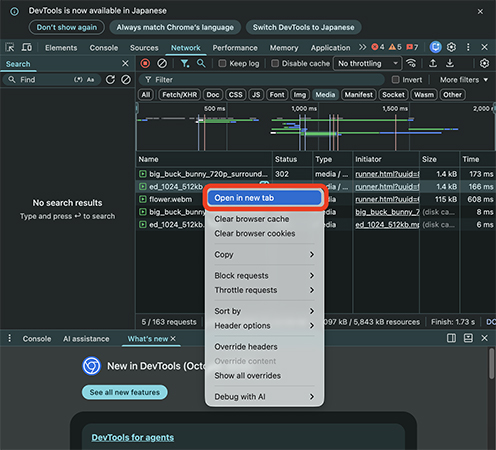This screenshot has height=450, width=496.
Task: Toggle the device toolbar icon
Action: pos(27,47)
